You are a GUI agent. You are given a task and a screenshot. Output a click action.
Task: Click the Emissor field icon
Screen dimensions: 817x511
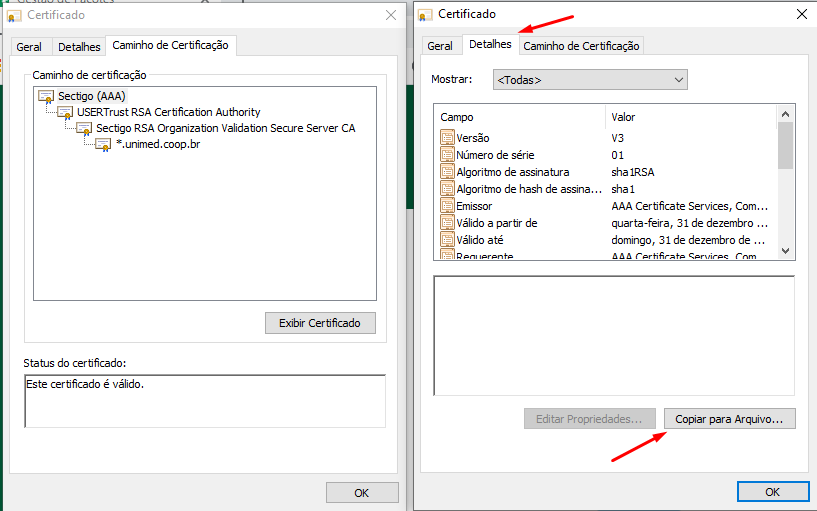click(x=447, y=206)
